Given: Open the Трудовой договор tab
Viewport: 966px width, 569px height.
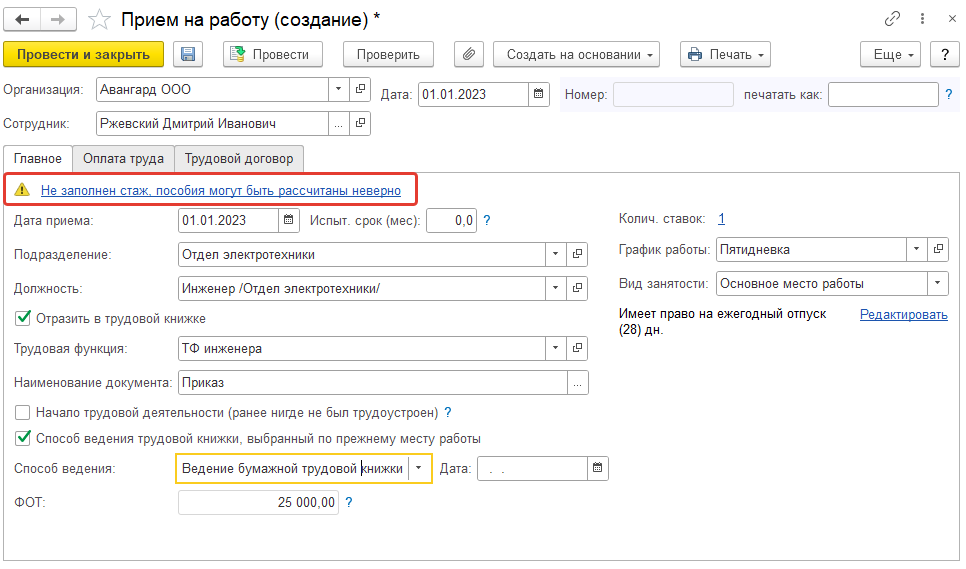Looking at the screenshot, I should point(239,159).
